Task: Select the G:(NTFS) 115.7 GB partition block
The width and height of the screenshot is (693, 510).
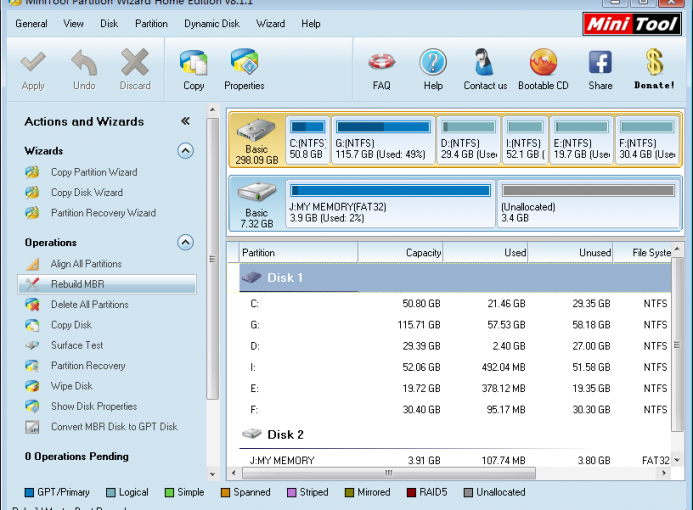Action: 383,140
